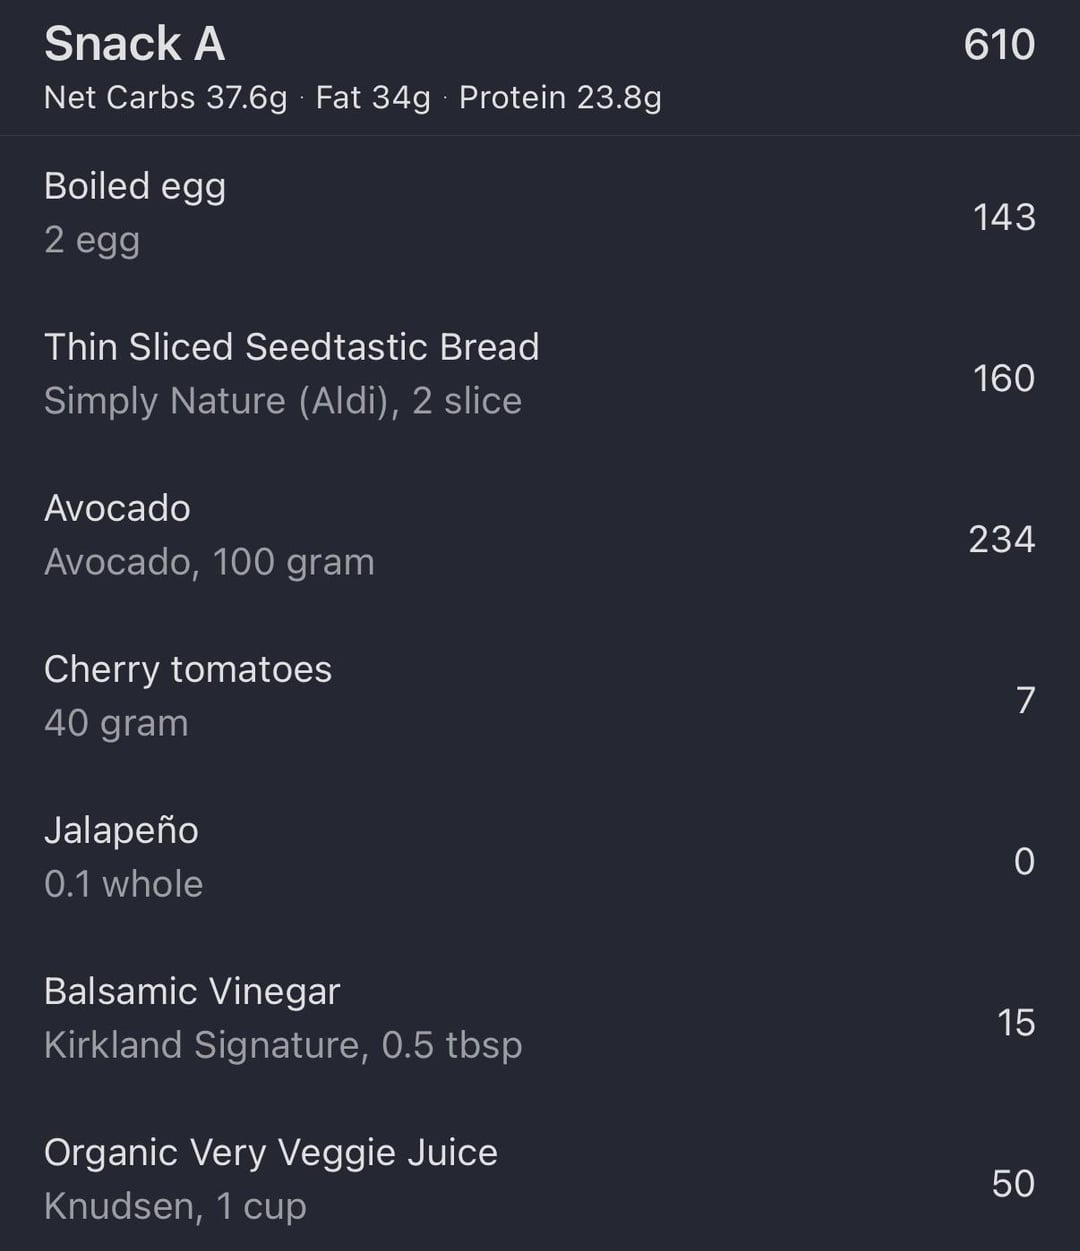Open Thin Sliced Seedtastic Bread entry
Screen dimensions: 1080x1251
tap(291, 347)
